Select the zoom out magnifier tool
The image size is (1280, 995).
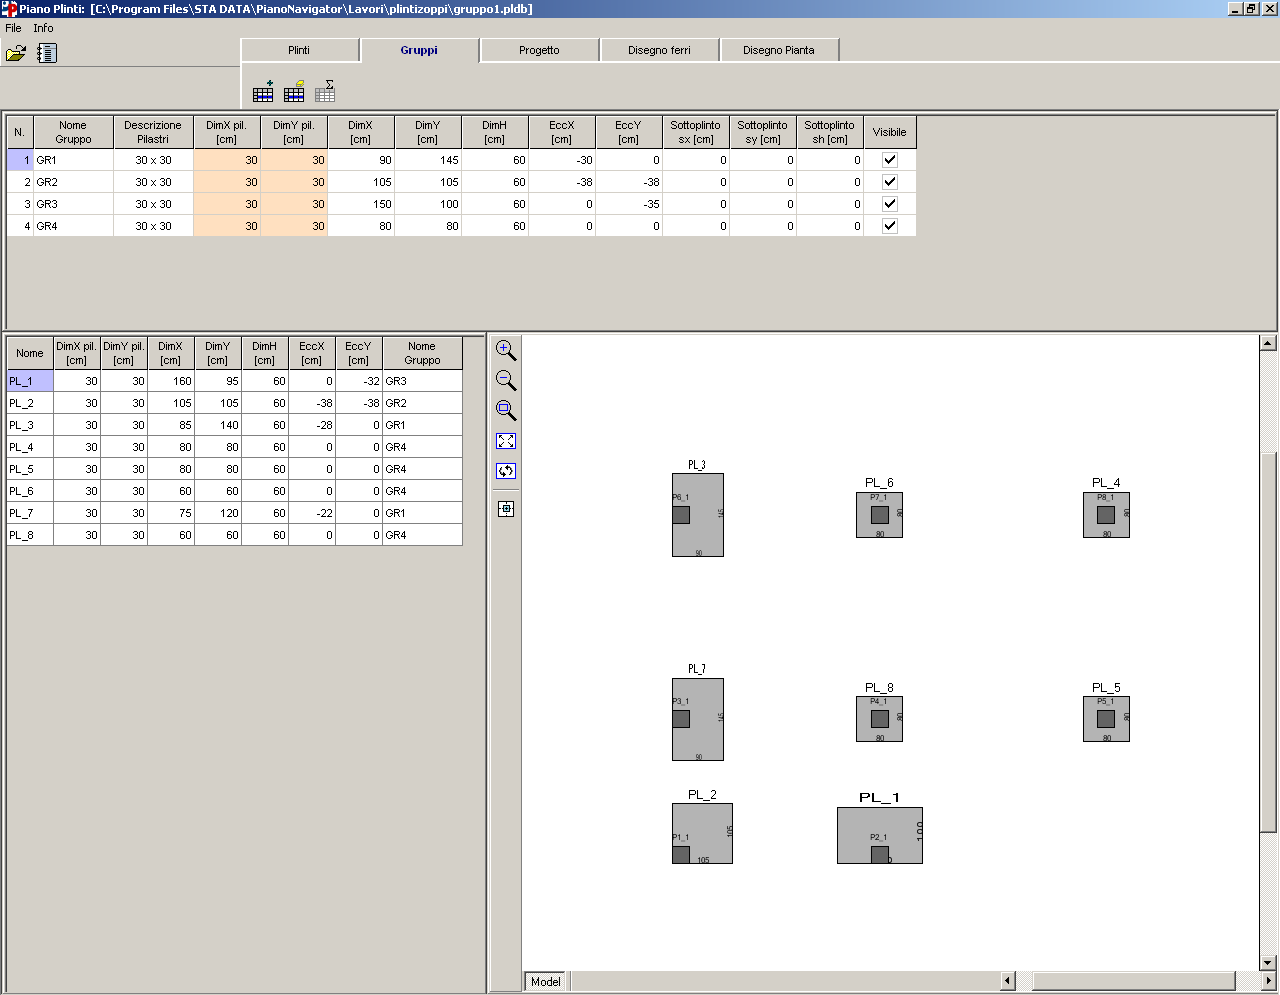(x=506, y=381)
